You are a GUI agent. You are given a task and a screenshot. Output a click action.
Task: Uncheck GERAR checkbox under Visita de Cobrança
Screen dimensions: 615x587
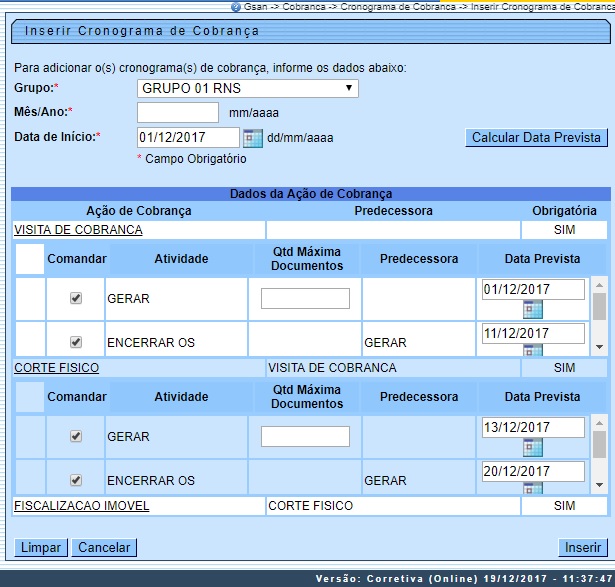click(76, 298)
